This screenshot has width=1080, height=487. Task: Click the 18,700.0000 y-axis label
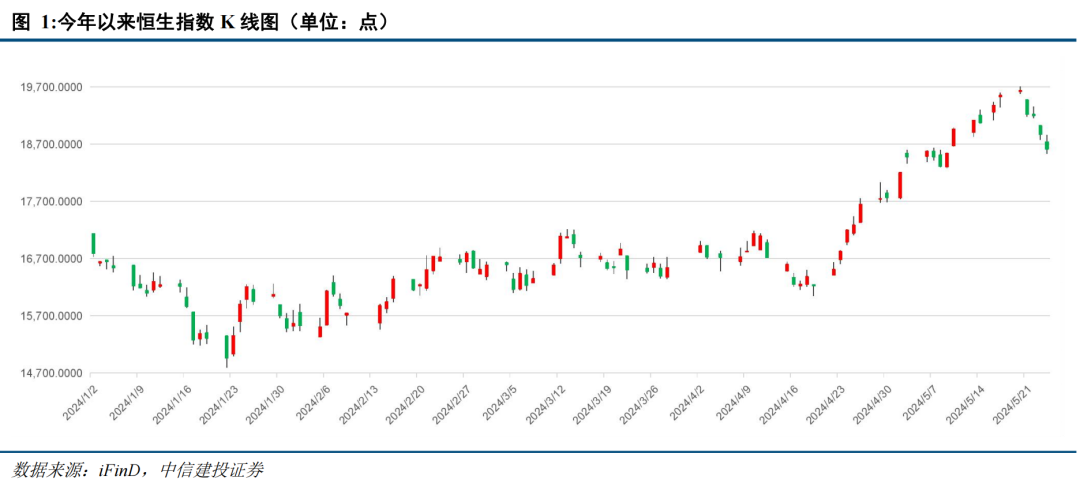52,145
